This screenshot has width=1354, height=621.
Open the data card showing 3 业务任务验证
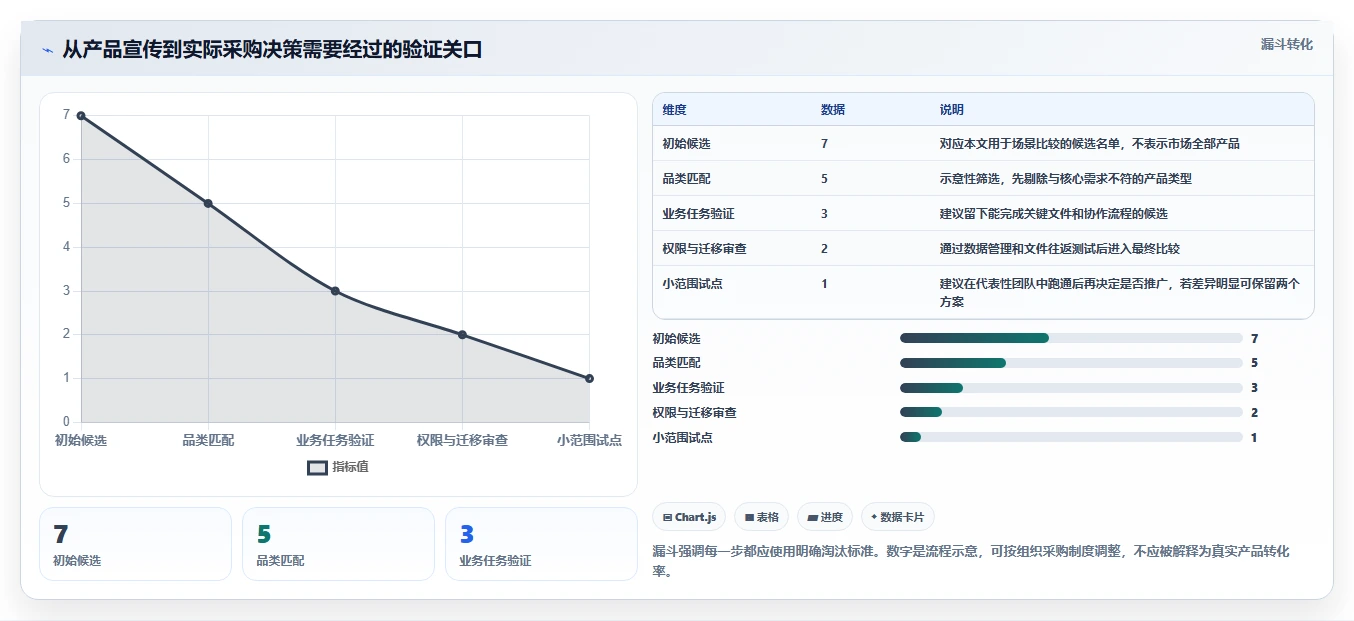pyautogui.click(x=541, y=544)
